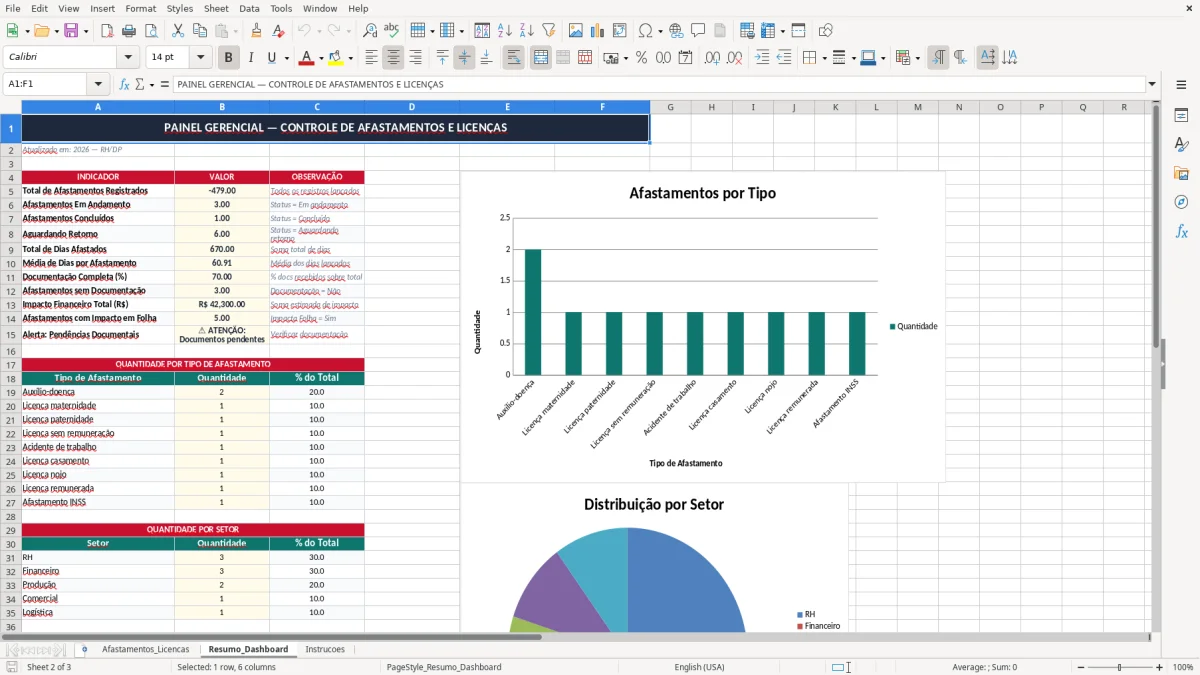Open the Borders dropdown arrow

pos(827,58)
